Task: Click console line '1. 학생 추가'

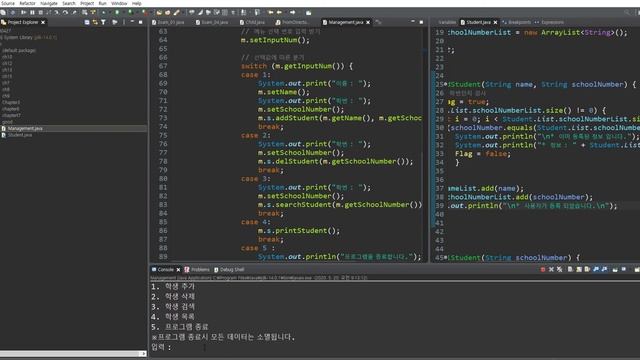Action: 173,287
